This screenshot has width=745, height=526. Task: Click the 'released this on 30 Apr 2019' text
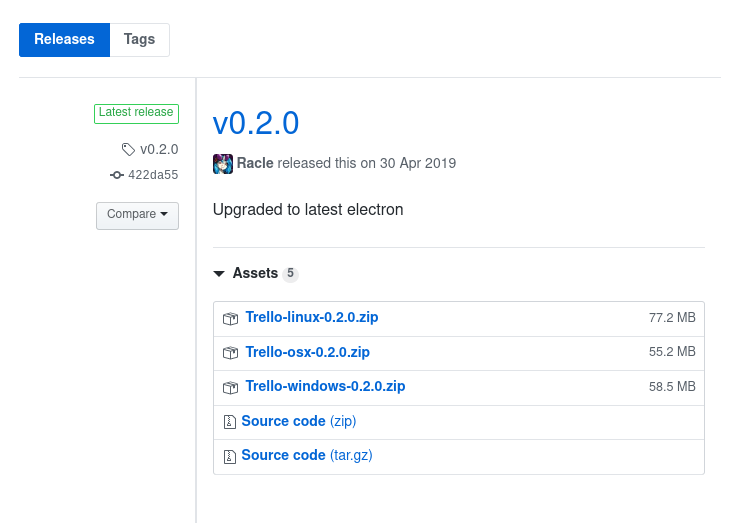click(x=367, y=163)
